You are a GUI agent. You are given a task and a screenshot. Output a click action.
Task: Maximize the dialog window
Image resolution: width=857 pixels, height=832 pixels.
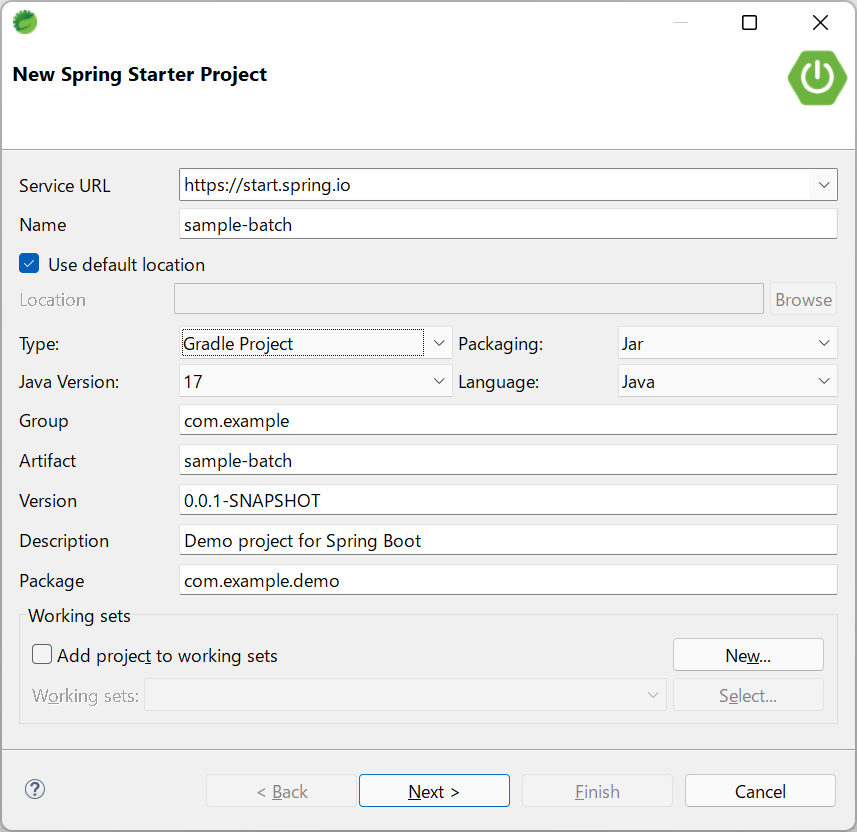click(749, 22)
